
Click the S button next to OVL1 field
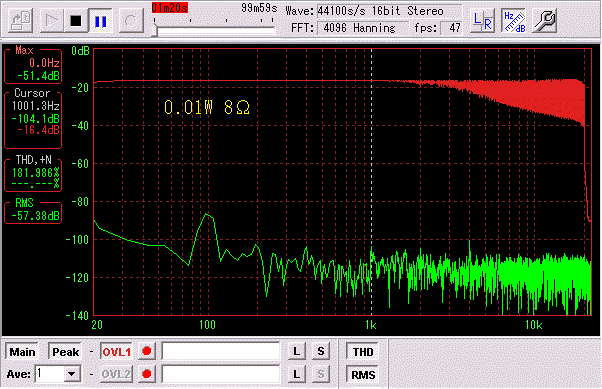321,351
